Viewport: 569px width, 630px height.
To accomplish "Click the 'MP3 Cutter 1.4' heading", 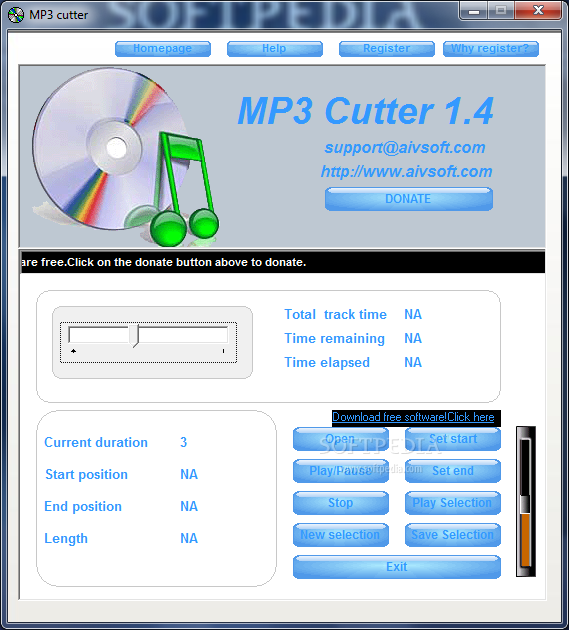I will coord(366,111).
